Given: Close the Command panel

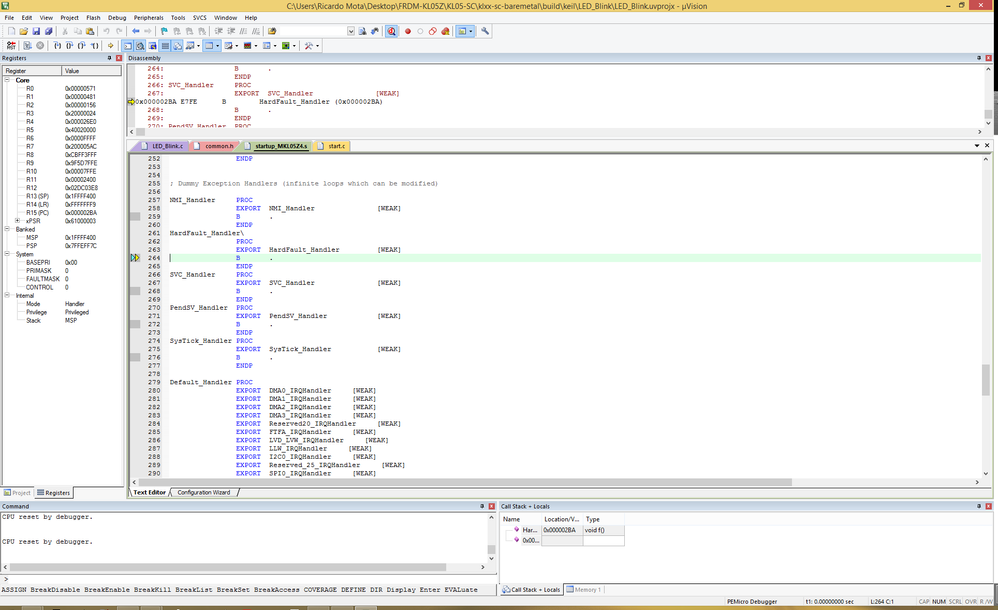Looking at the screenshot, I should point(491,506).
